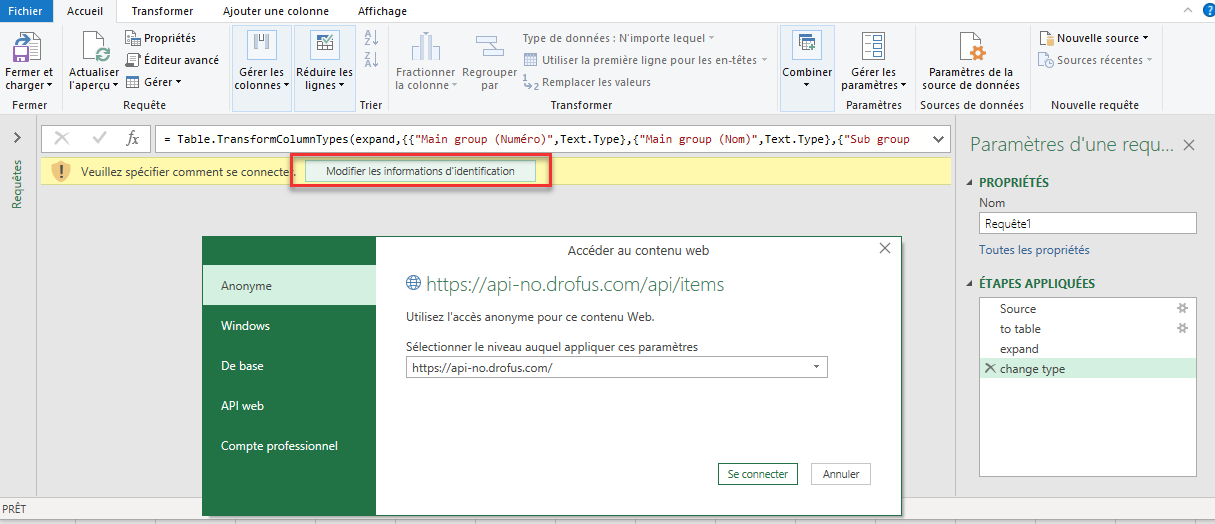Click the Nom field containing Requête1

[1087, 224]
